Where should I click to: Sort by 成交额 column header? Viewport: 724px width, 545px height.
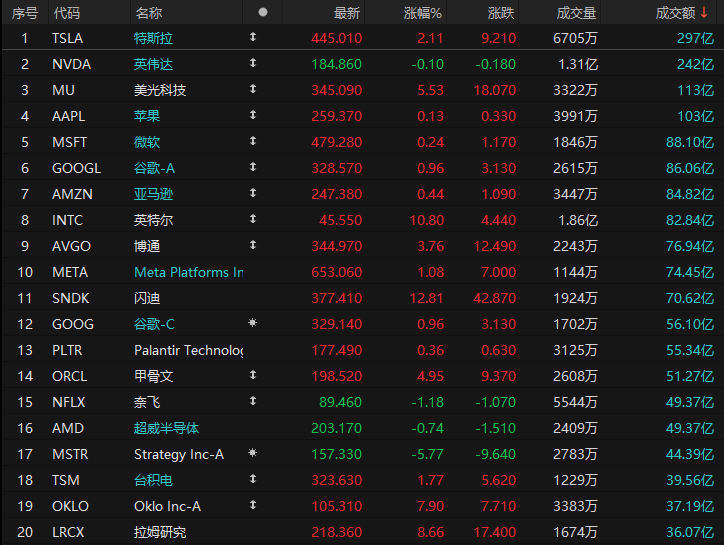point(675,13)
